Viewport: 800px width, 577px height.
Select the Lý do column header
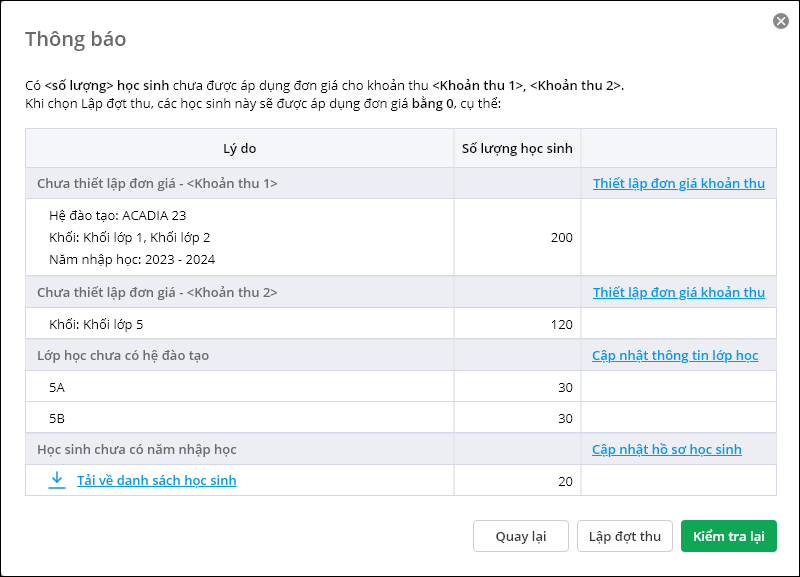(239, 149)
